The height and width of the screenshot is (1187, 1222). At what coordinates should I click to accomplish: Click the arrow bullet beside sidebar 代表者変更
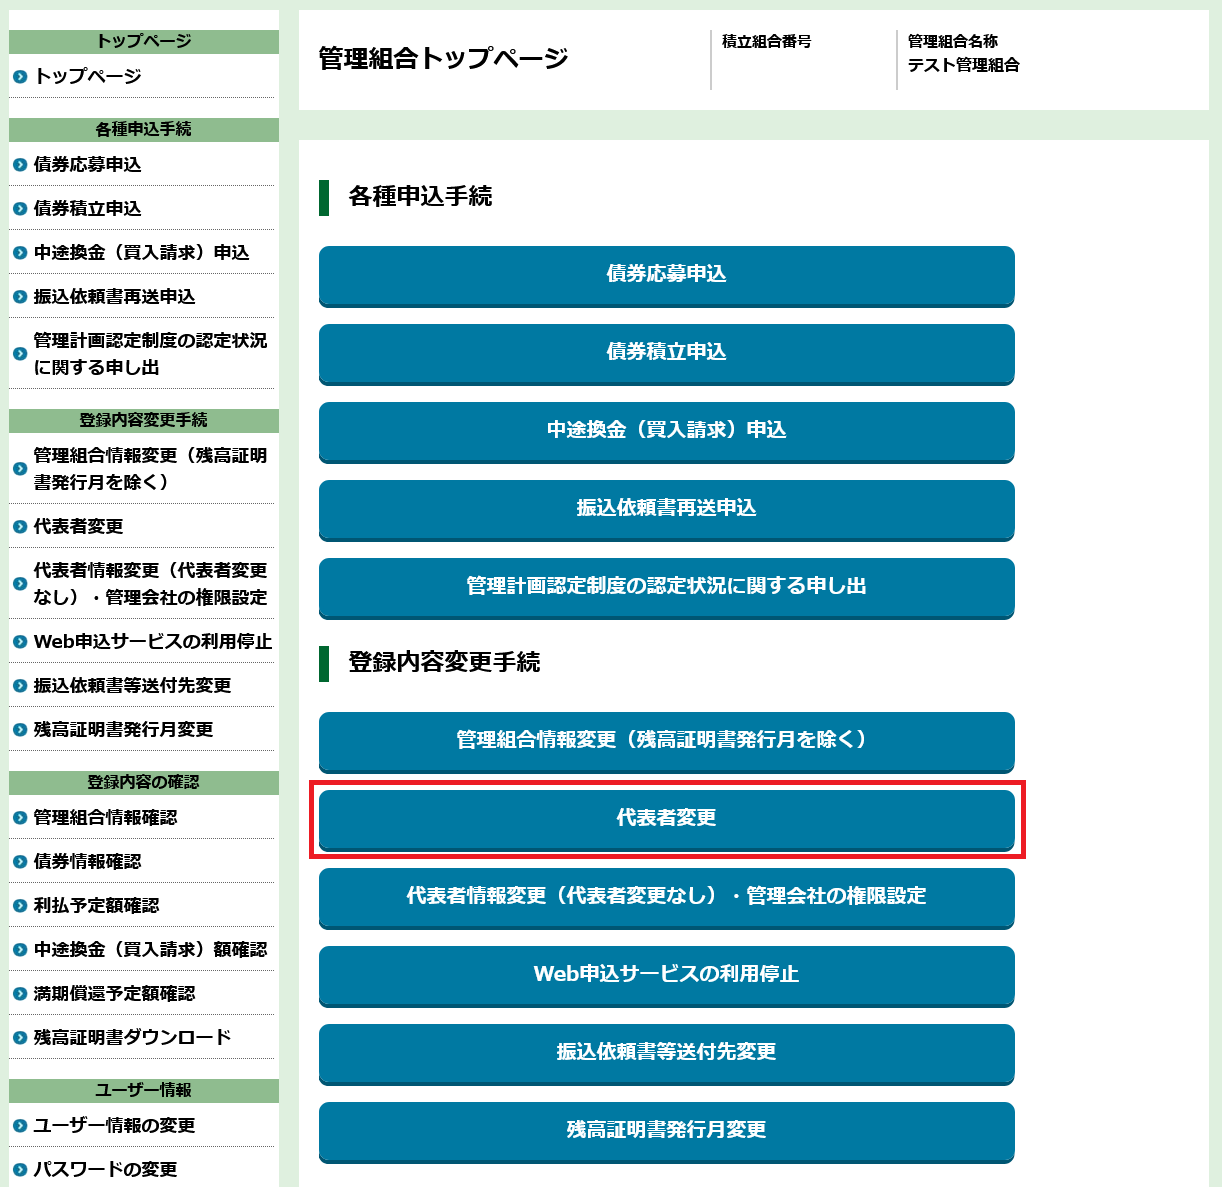coord(19,527)
